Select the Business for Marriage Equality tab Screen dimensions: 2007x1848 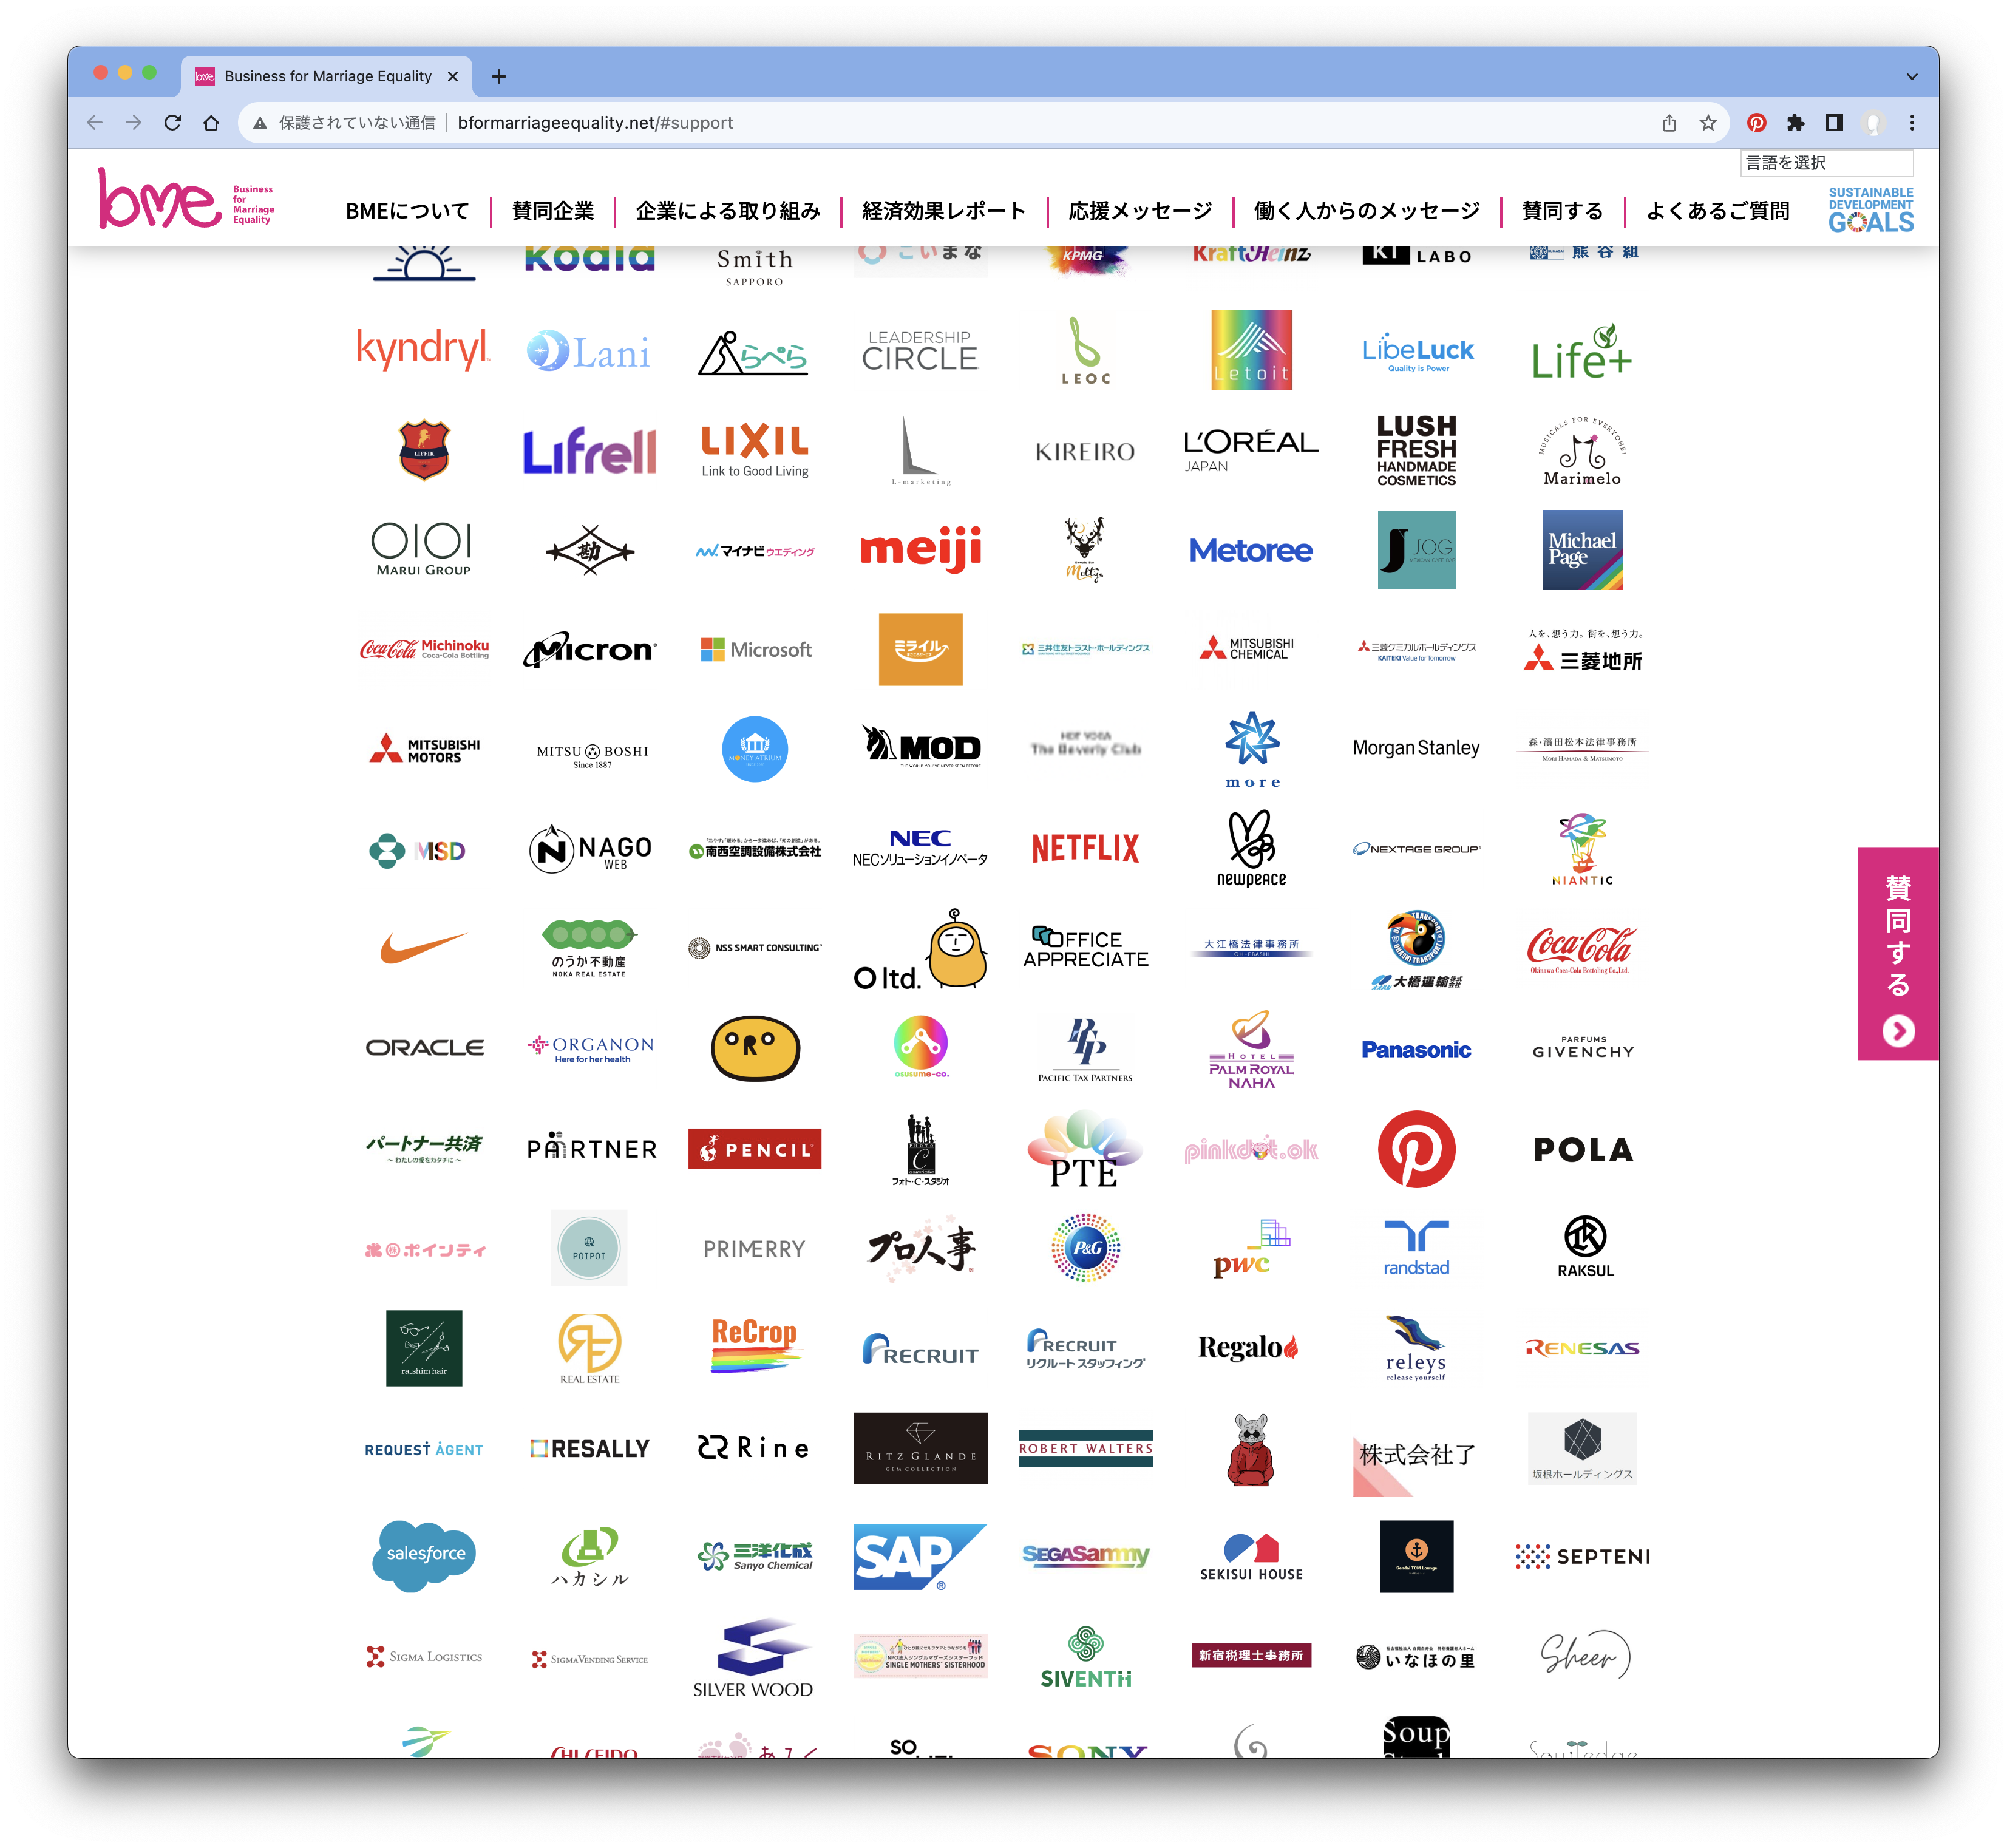[x=327, y=76]
